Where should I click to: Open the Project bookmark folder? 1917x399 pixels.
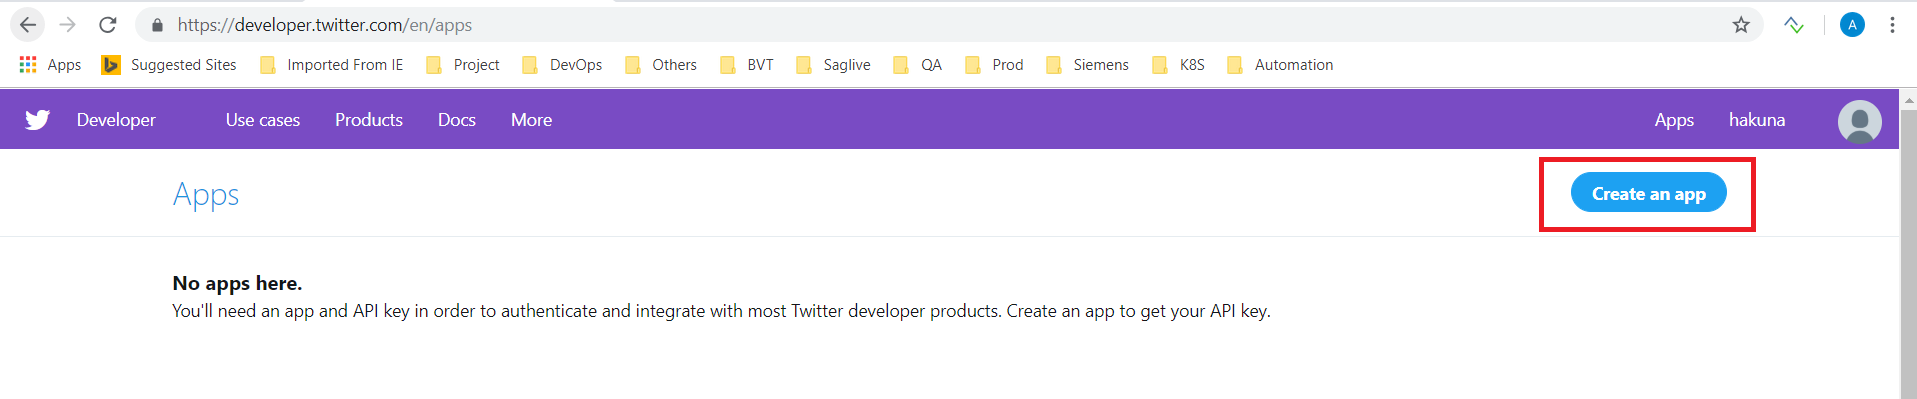tap(463, 65)
